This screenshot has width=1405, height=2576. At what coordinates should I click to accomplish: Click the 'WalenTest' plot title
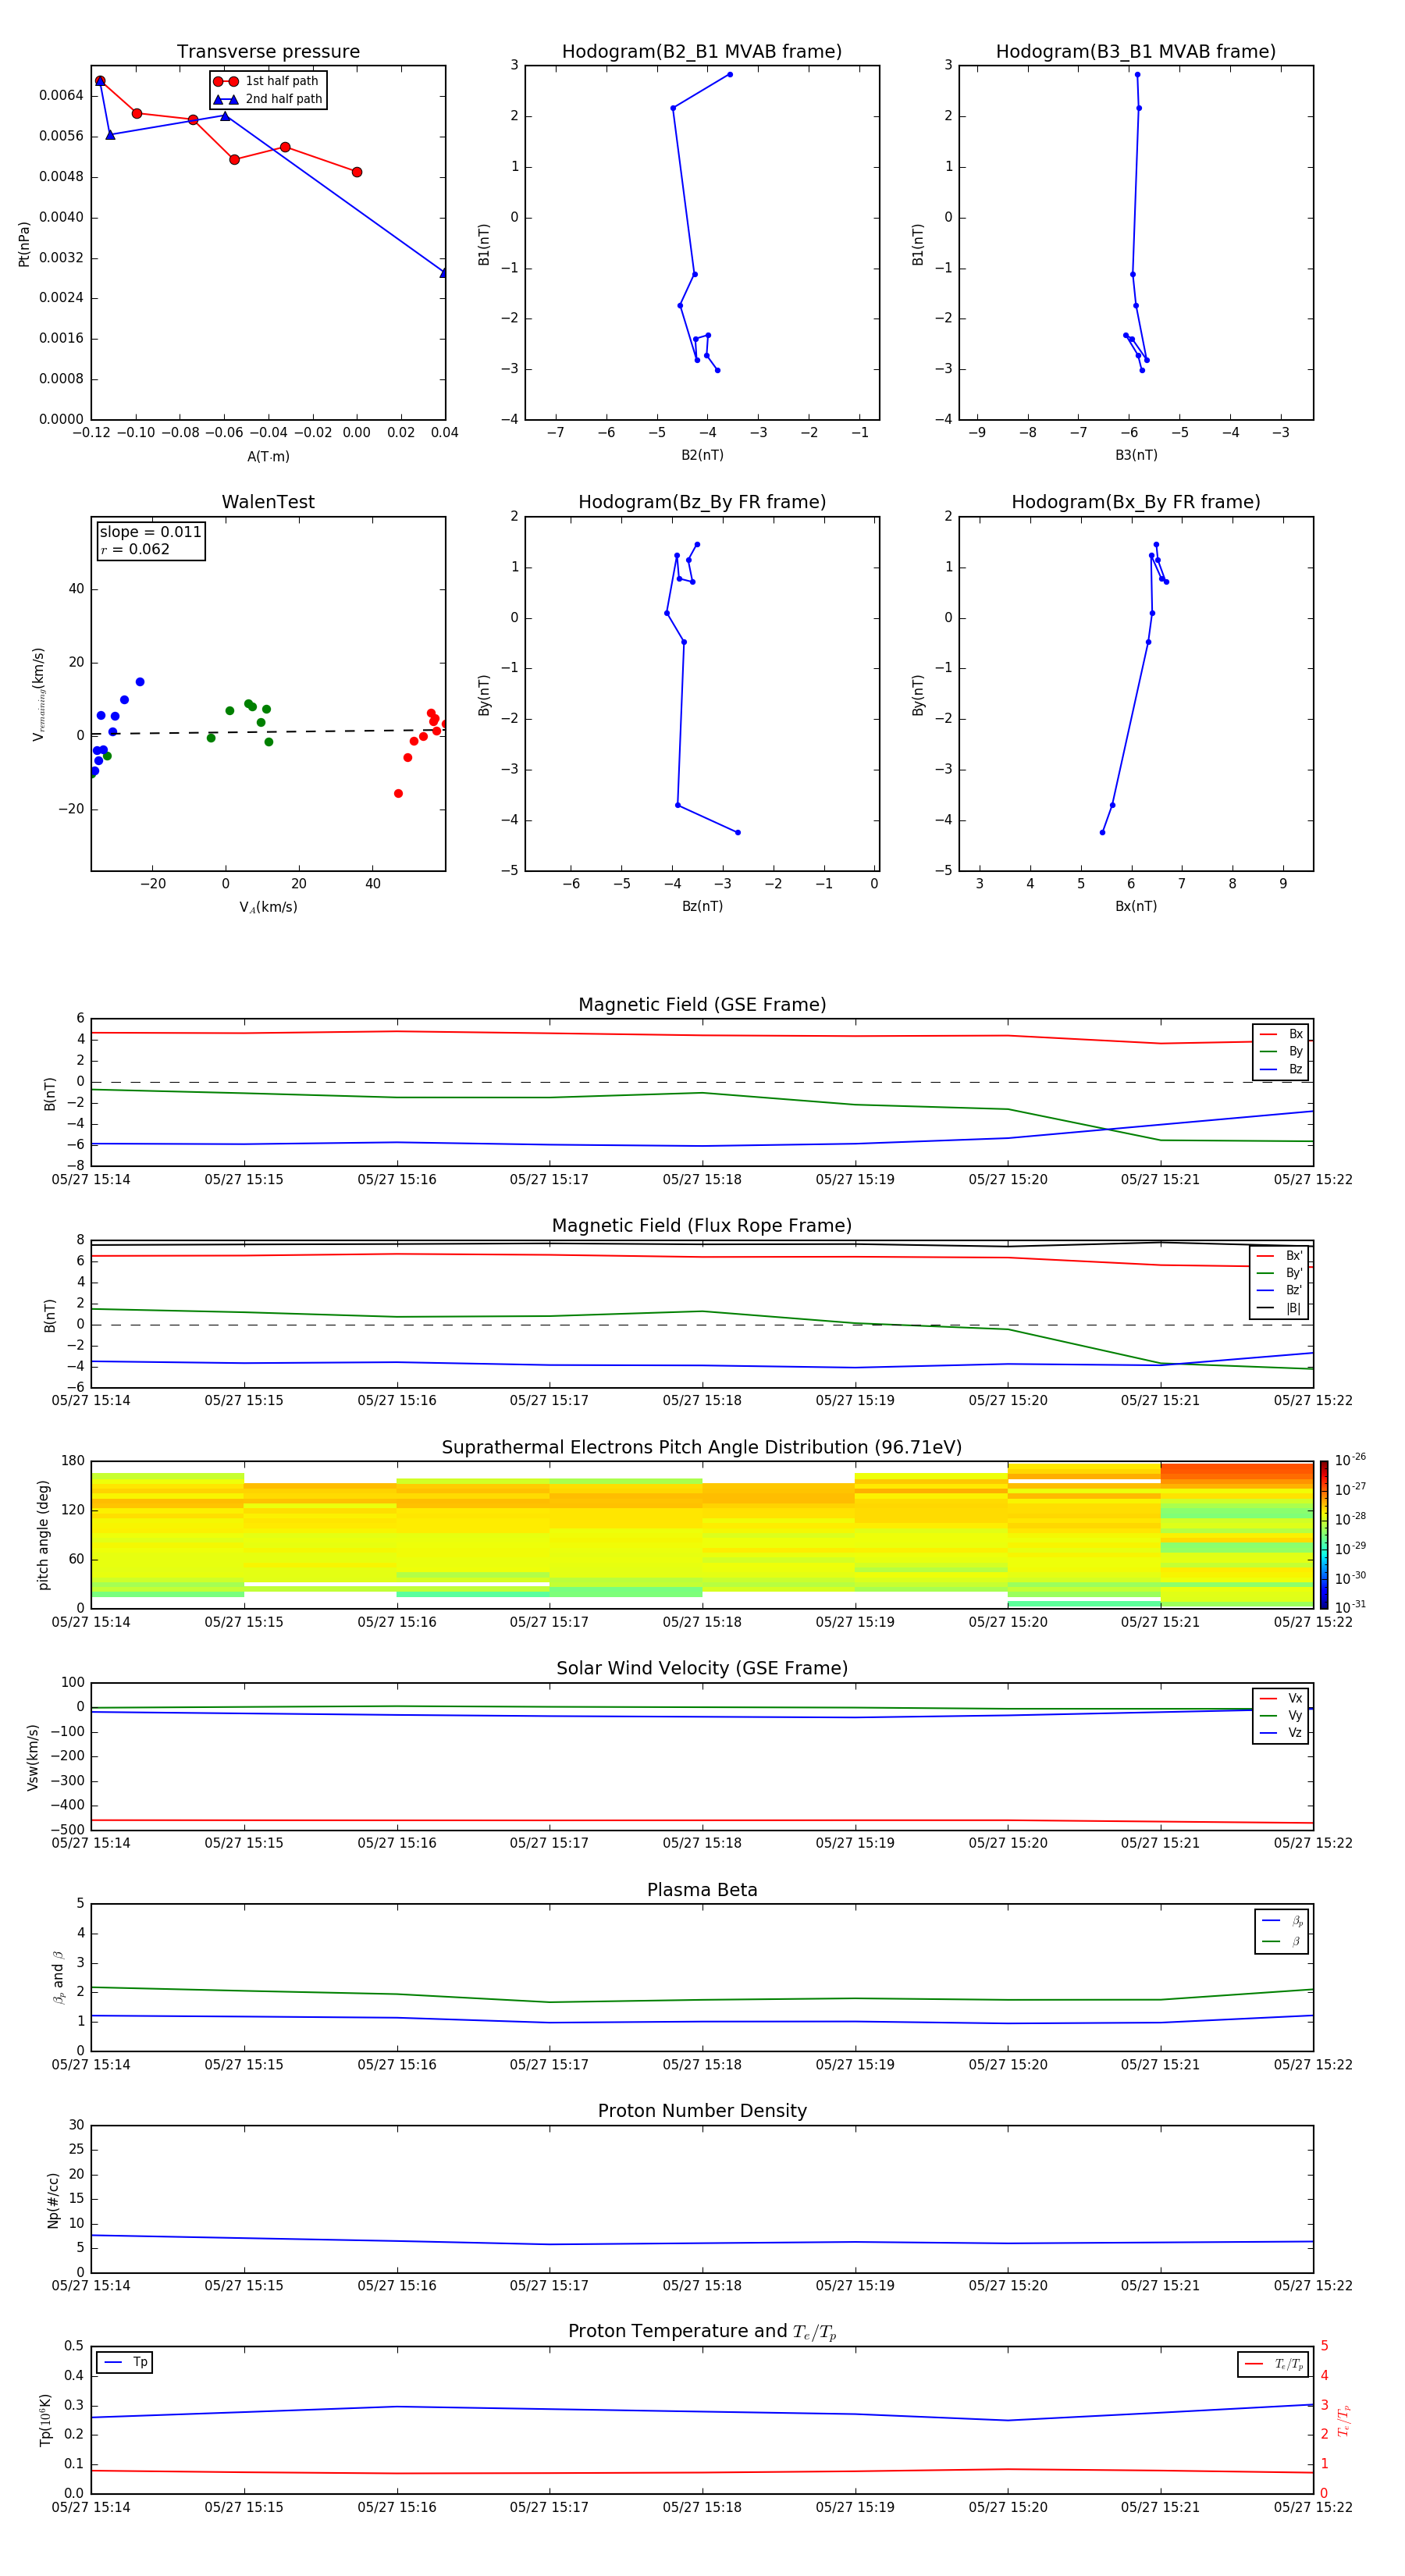click(268, 502)
